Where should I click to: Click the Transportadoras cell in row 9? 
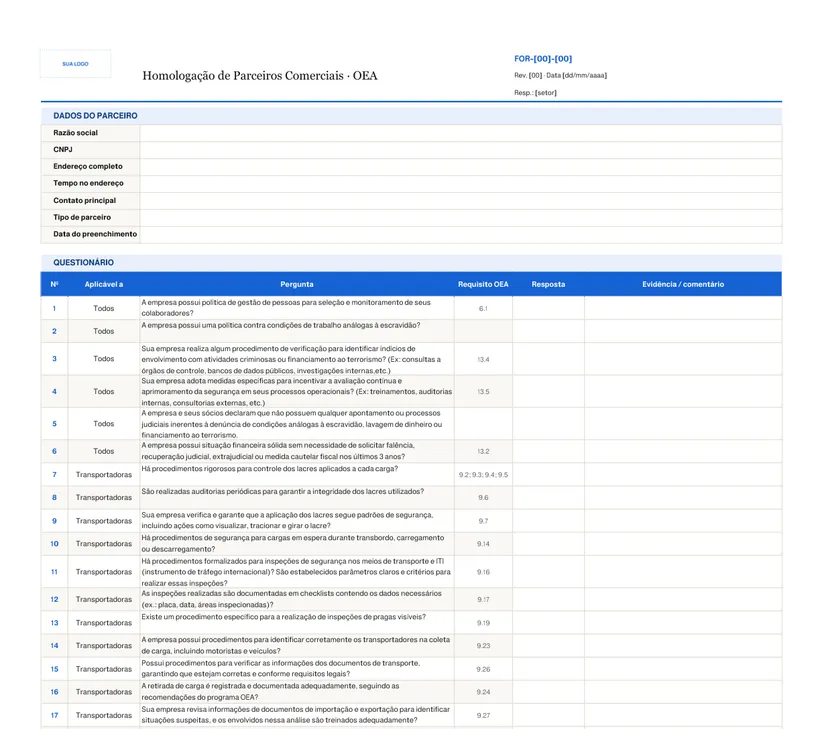tap(103, 521)
